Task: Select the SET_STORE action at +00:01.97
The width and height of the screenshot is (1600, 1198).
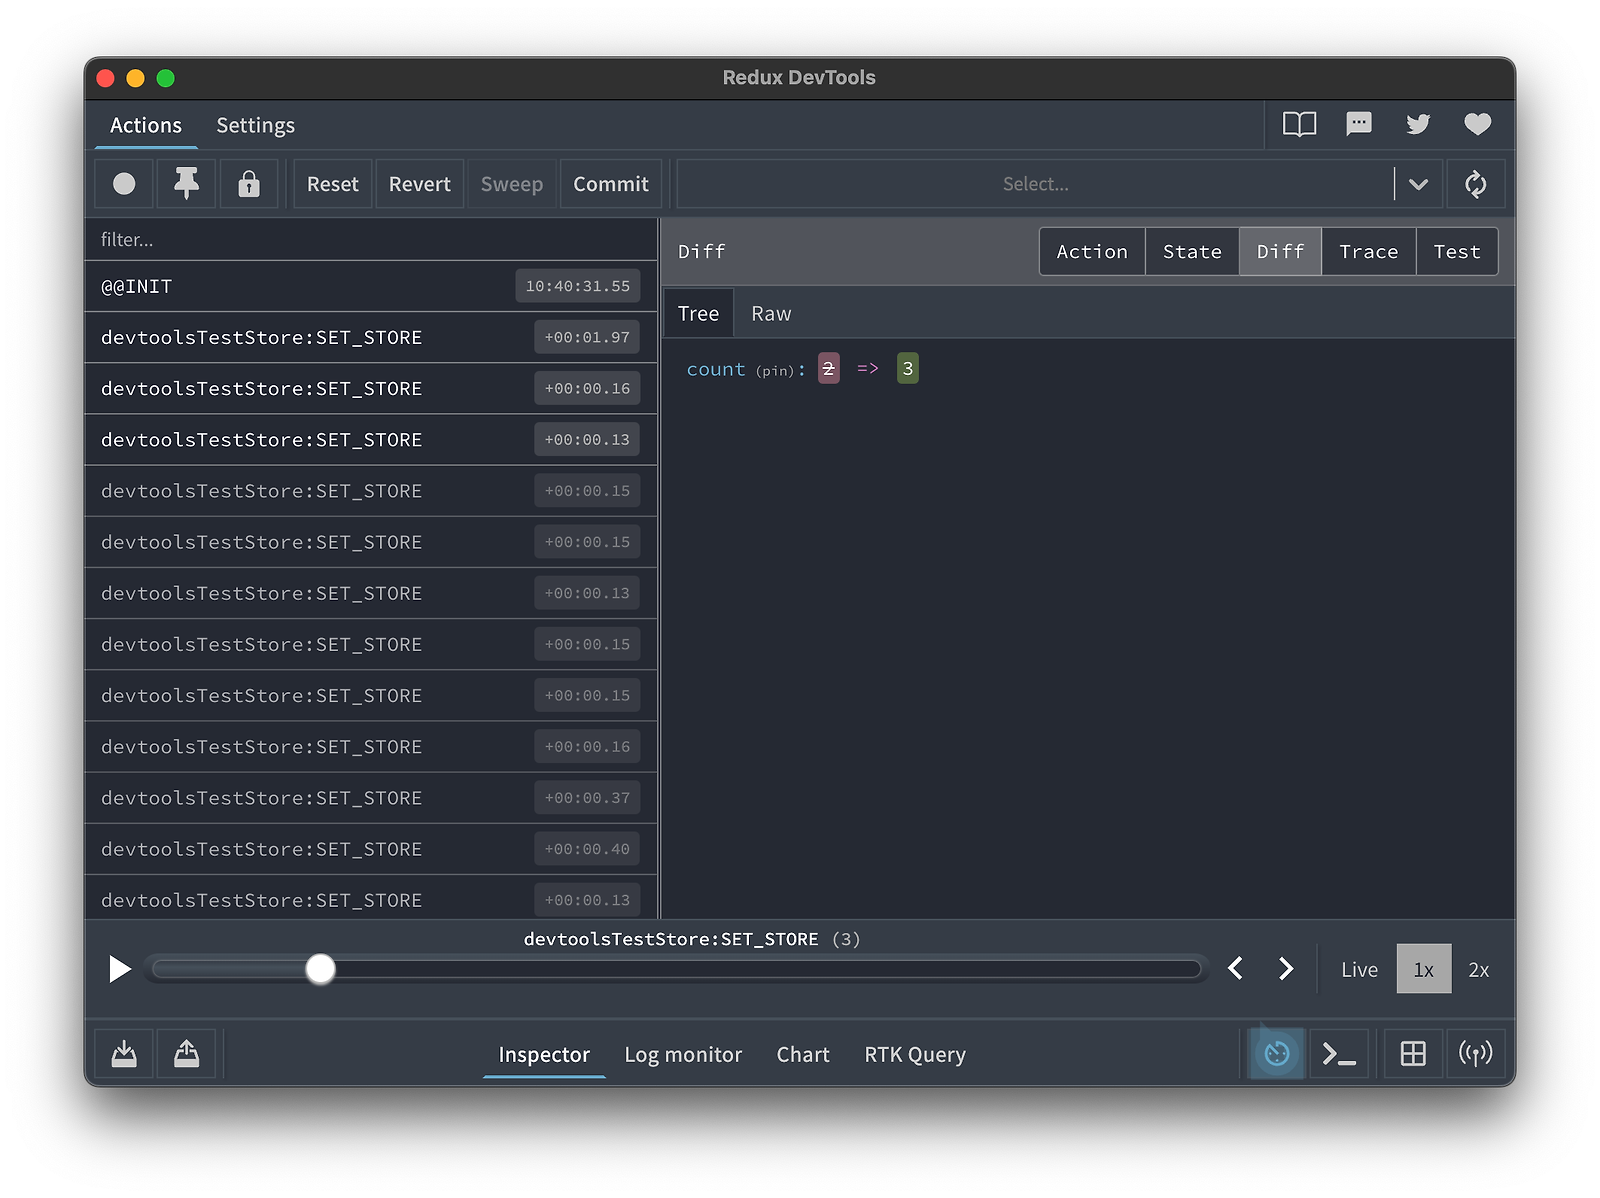Action: (371, 337)
